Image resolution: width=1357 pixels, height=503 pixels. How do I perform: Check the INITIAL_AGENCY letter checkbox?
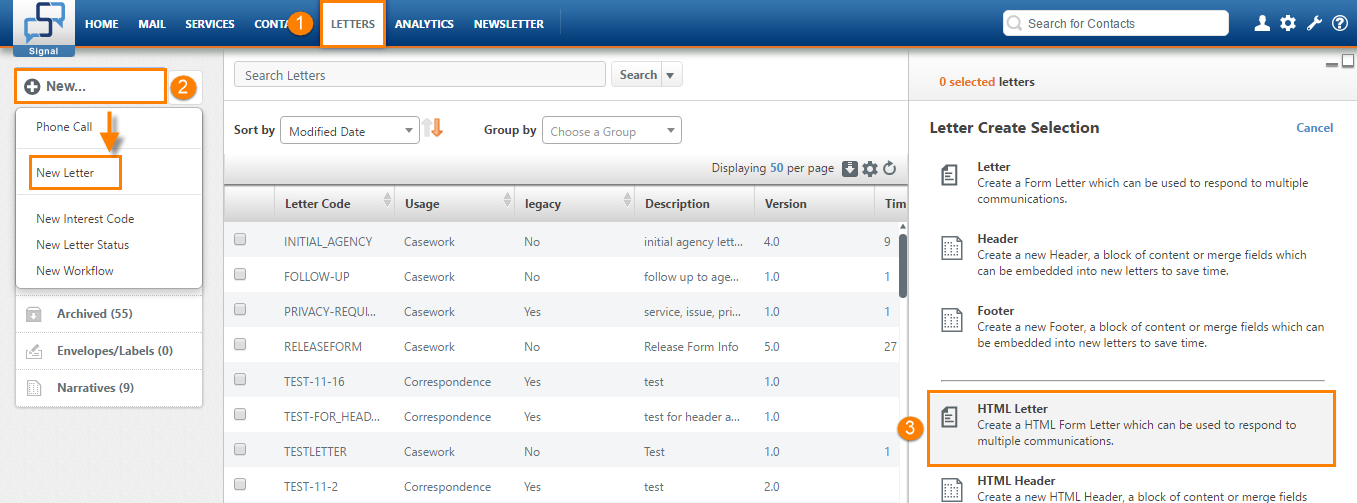click(x=240, y=240)
